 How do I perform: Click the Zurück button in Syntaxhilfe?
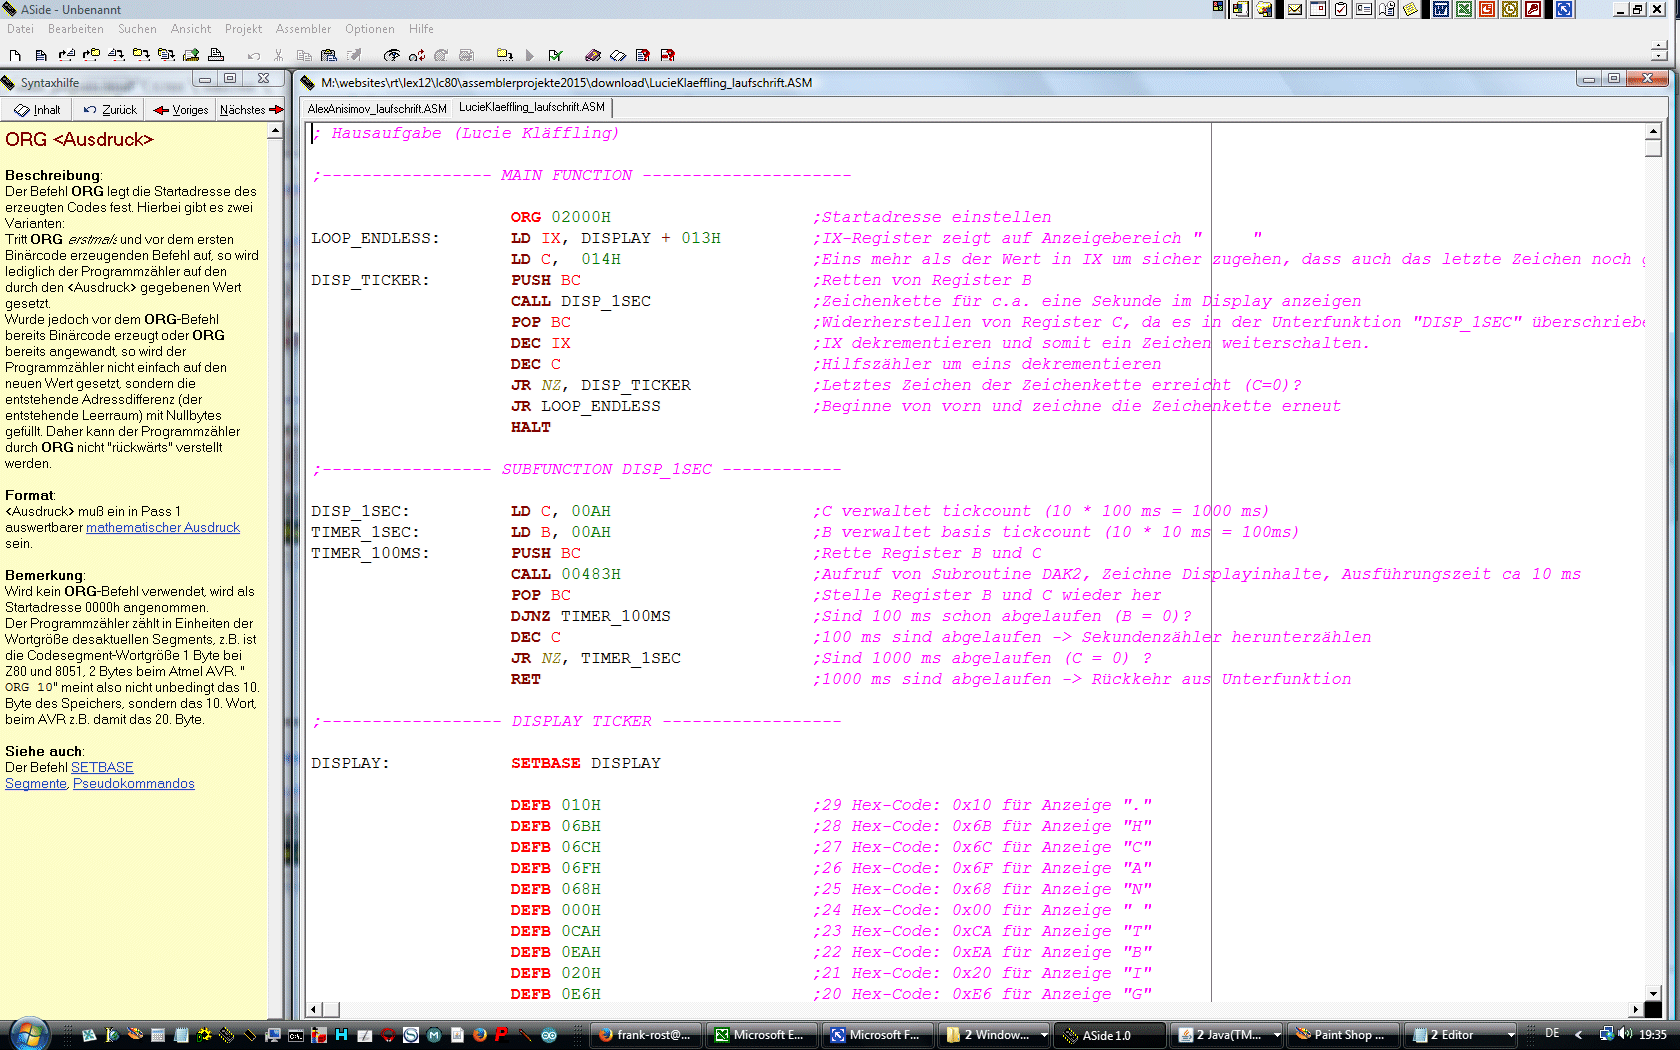(x=110, y=110)
